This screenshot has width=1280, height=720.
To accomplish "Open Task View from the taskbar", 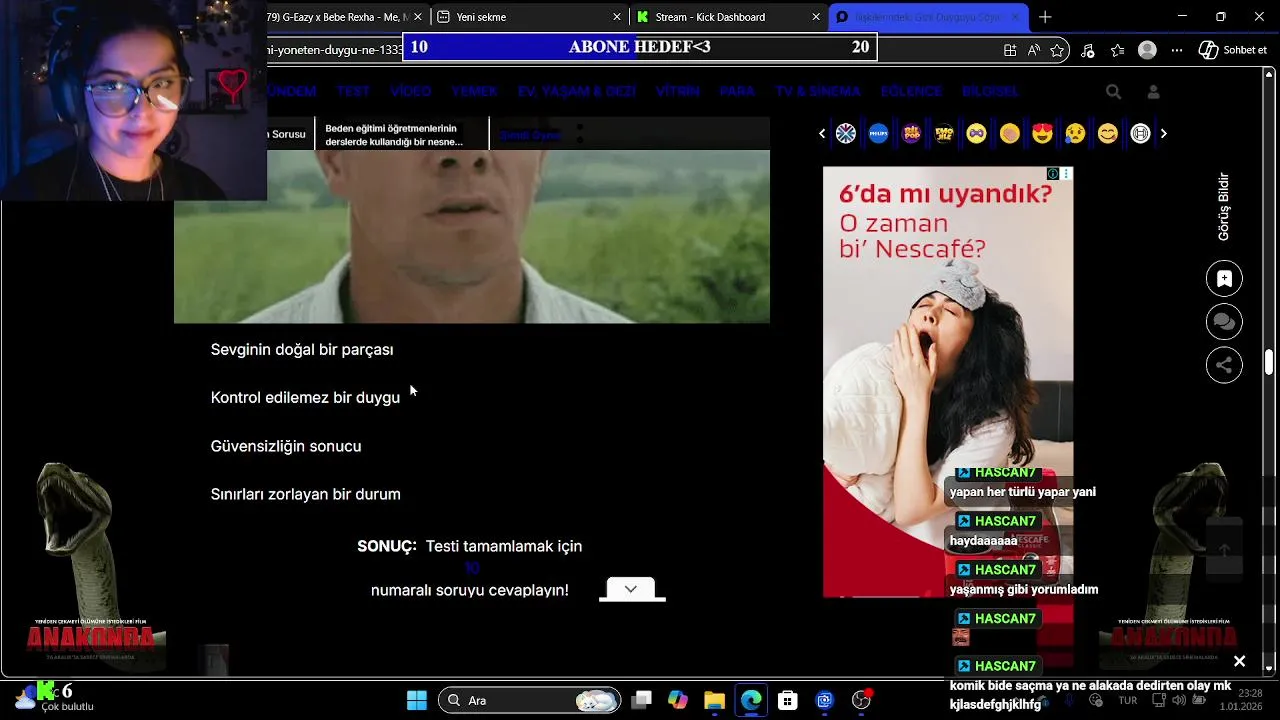I will (x=642, y=700).
